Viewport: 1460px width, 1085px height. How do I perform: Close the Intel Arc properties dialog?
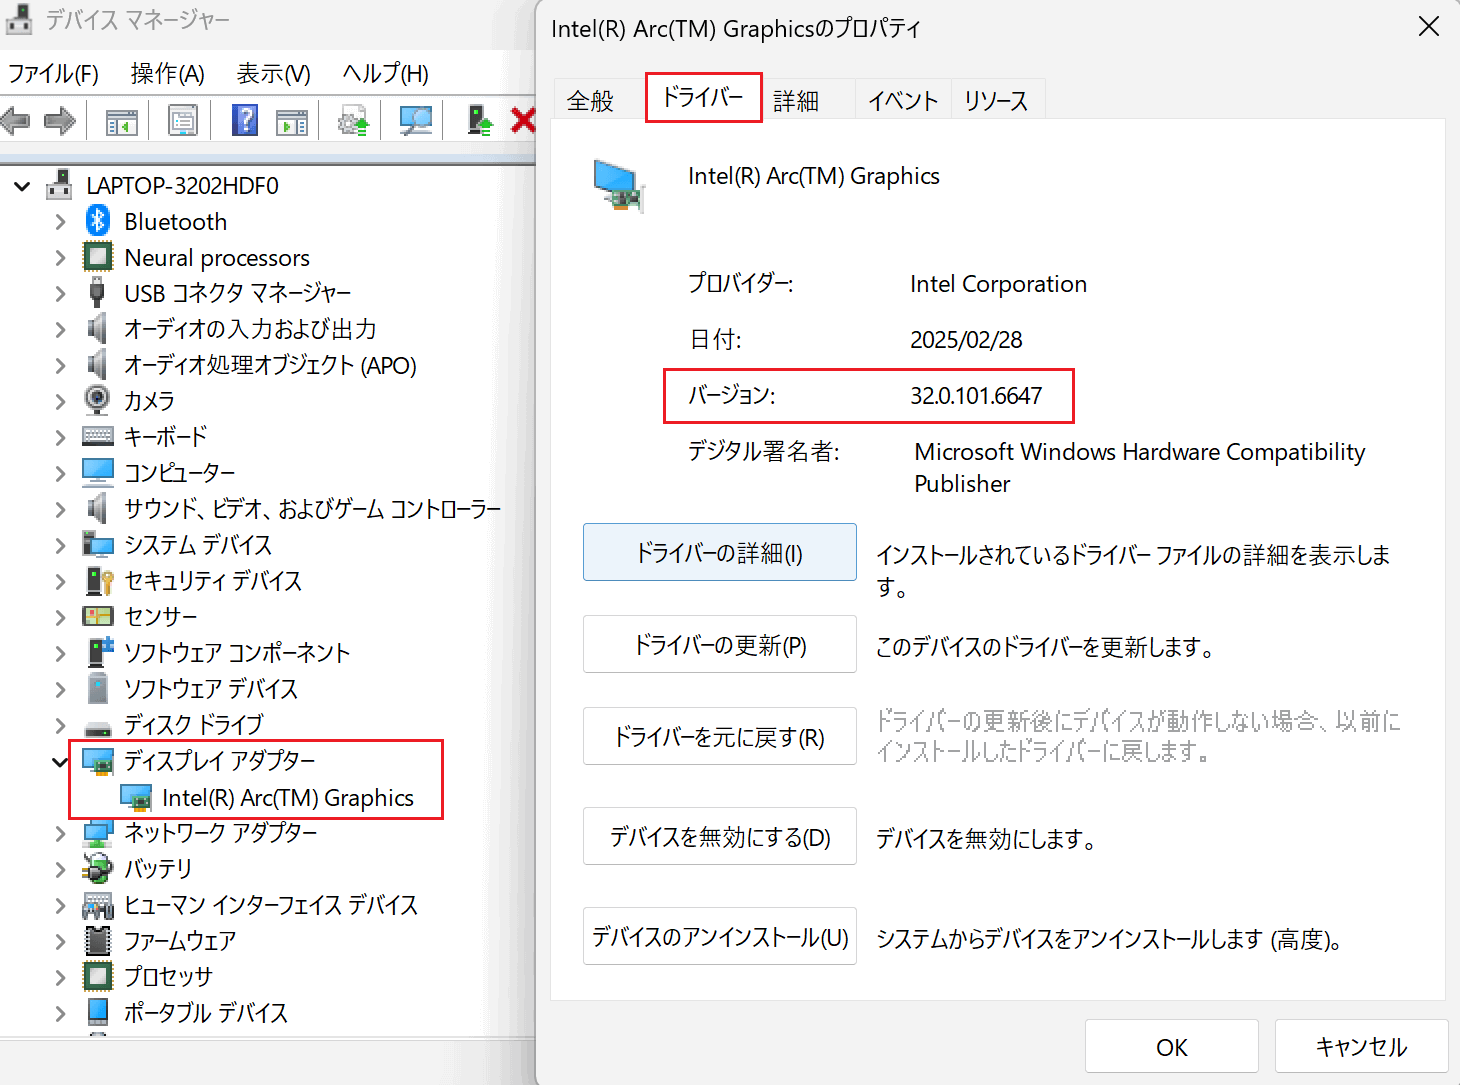point(1429,27)
